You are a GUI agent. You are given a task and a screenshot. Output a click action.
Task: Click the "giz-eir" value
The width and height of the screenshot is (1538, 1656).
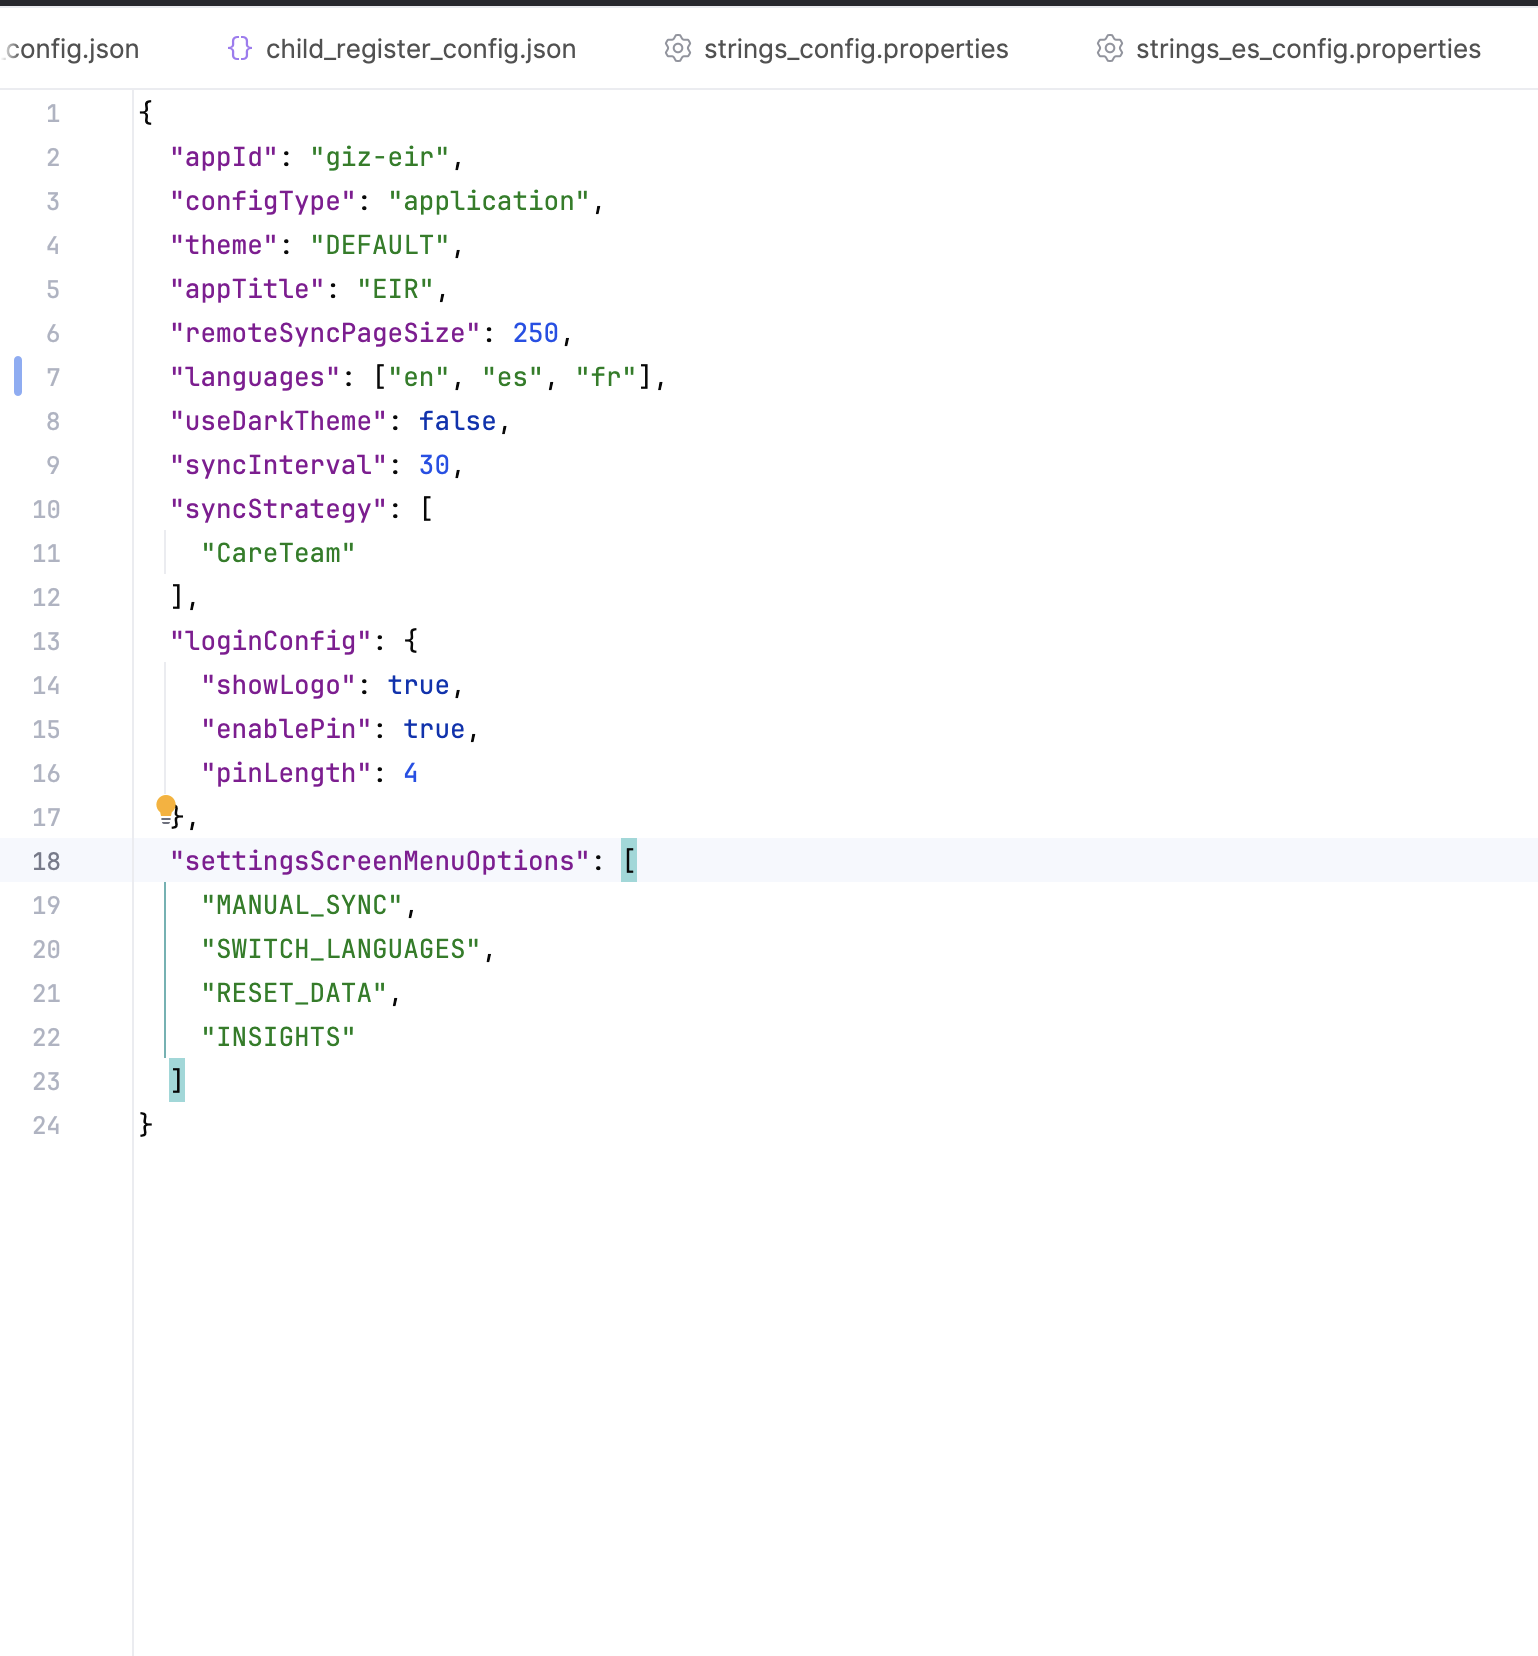coord(380,157)
